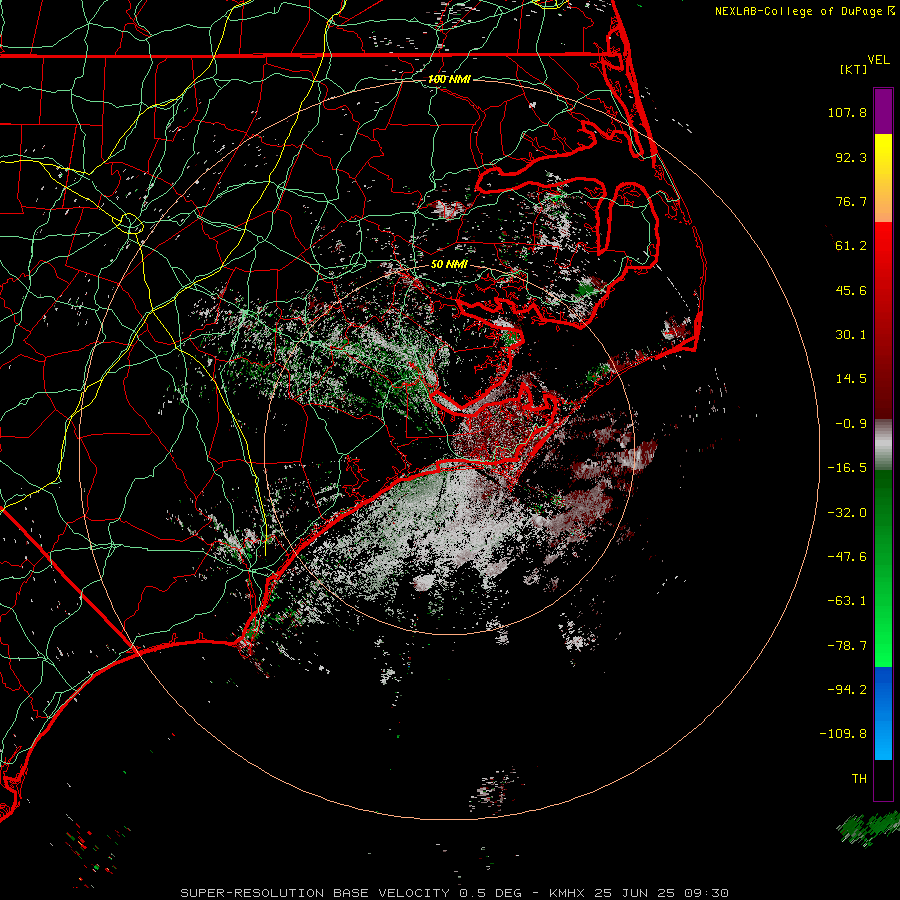Select the -94.2 scale value

(x=847, y=690)
